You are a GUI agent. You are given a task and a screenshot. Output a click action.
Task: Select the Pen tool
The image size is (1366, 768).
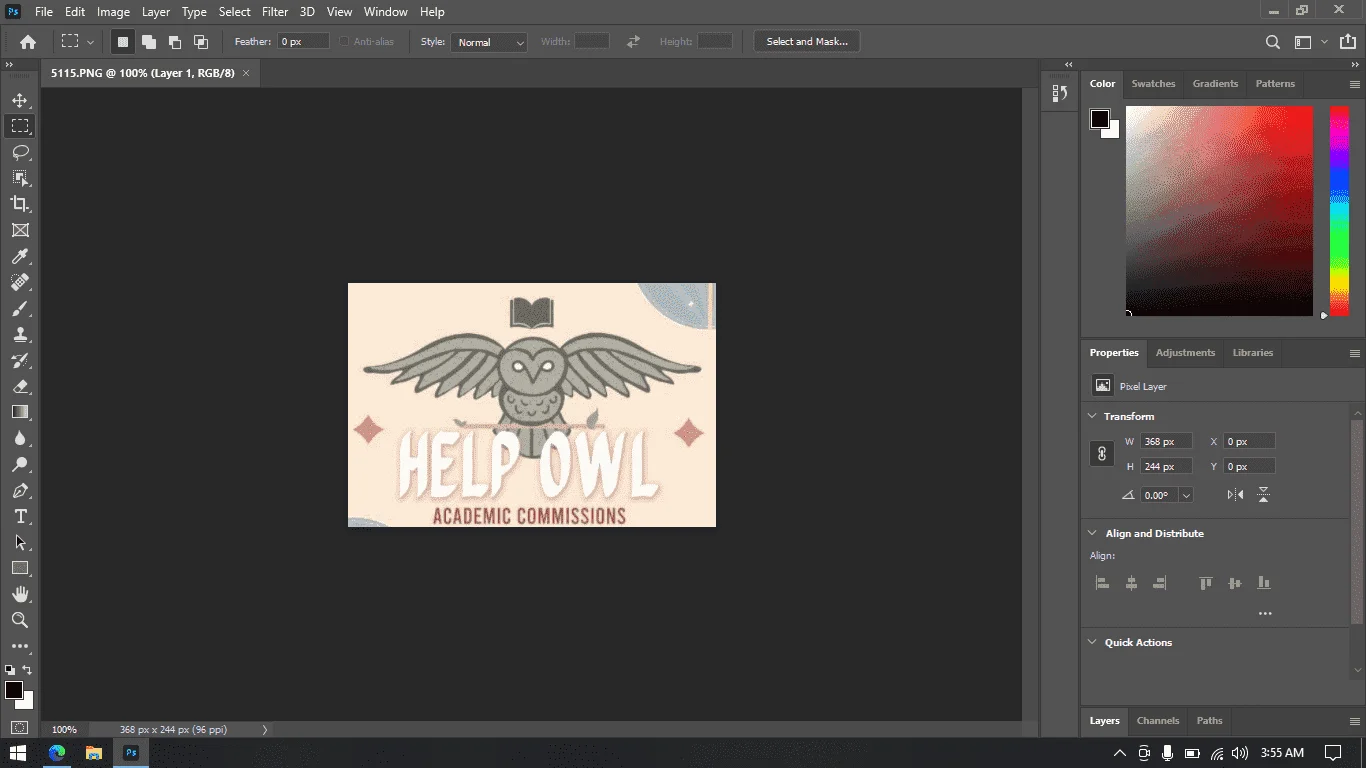pyautogui.click(x=20, y=490)
